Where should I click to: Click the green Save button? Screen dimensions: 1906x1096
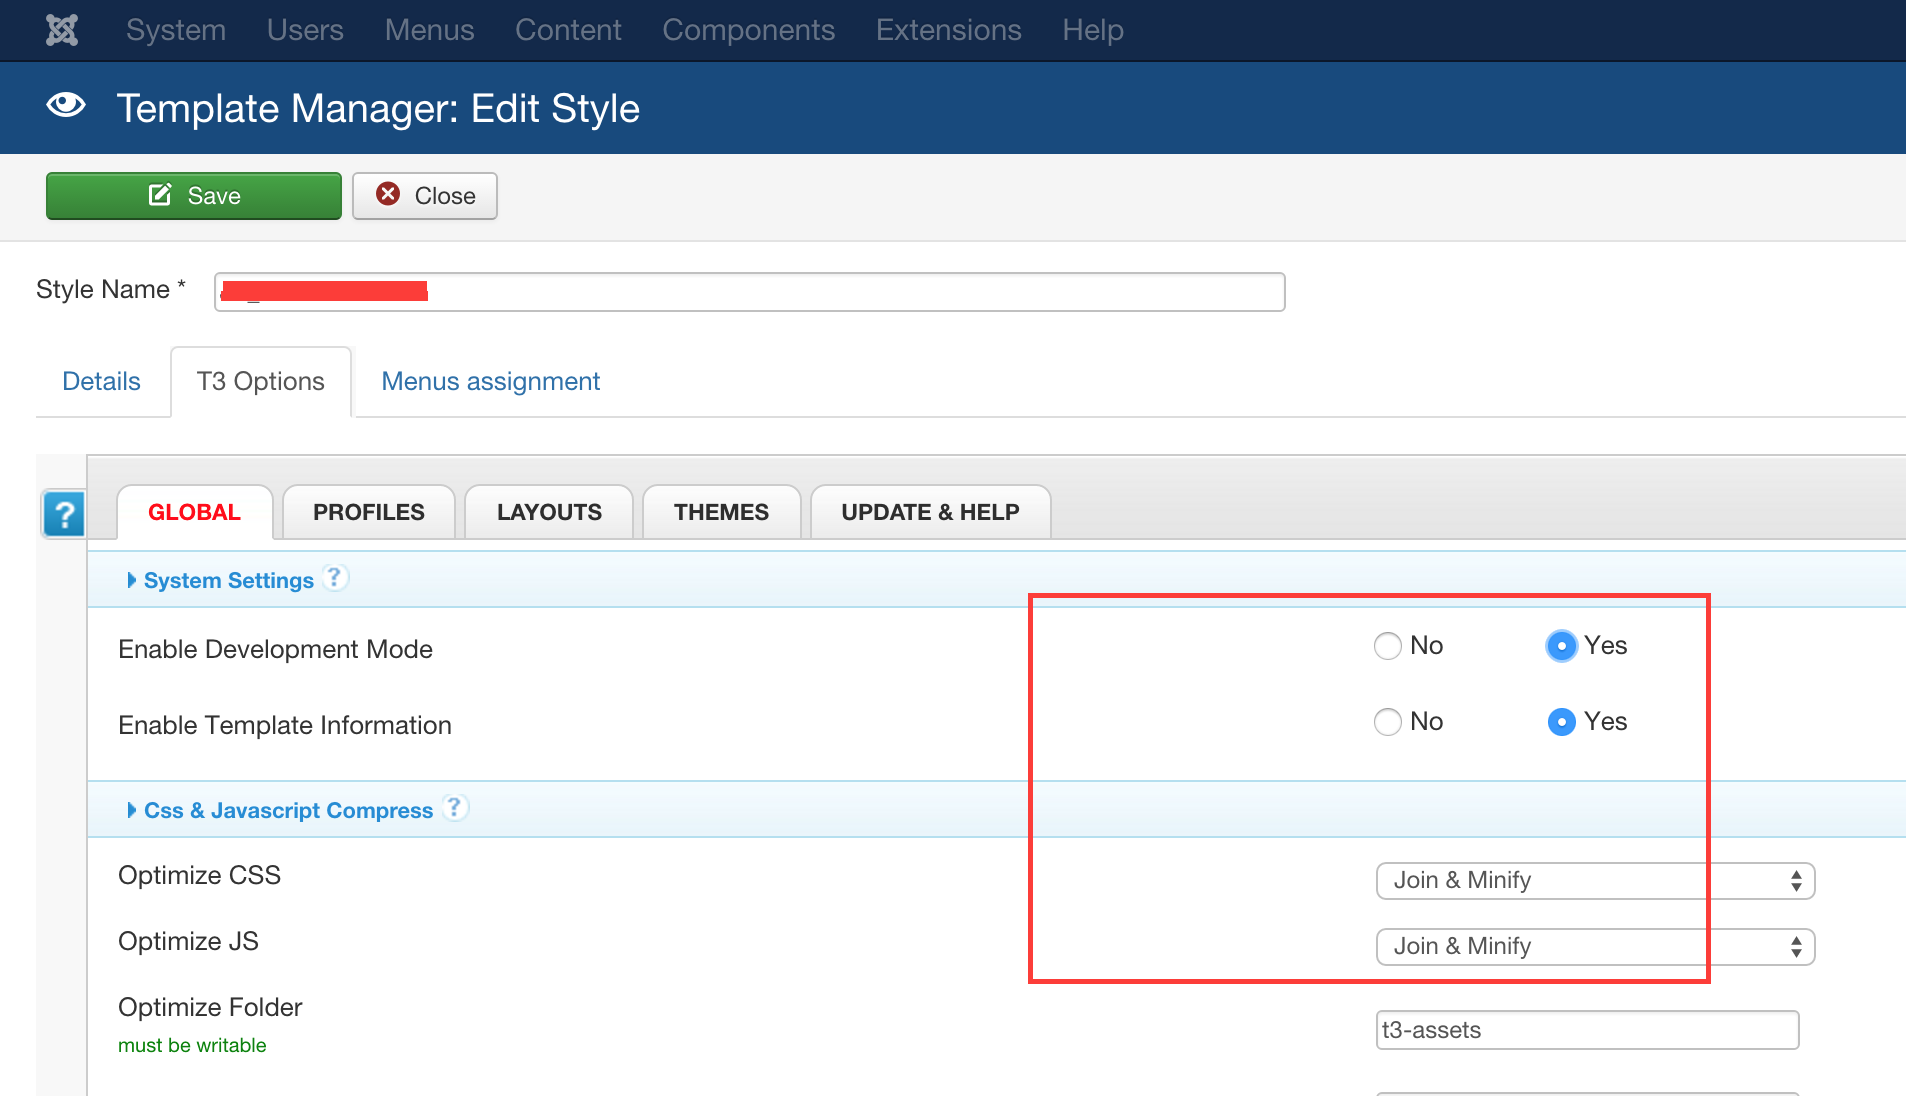tap(194, 196)
